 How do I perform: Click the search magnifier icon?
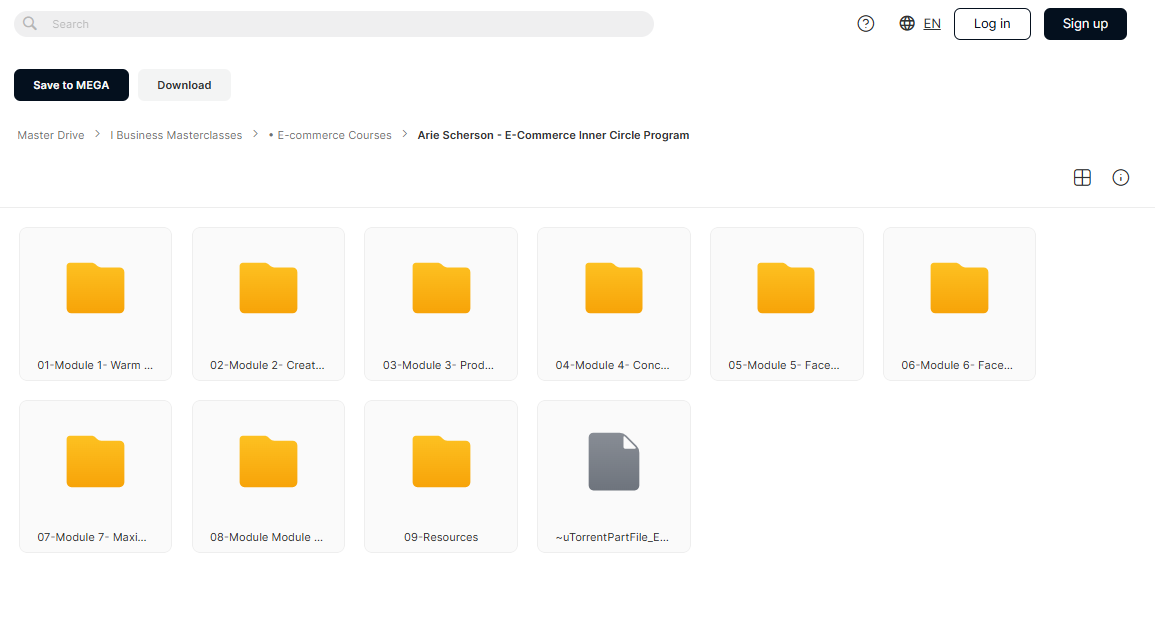coord(30,24)
